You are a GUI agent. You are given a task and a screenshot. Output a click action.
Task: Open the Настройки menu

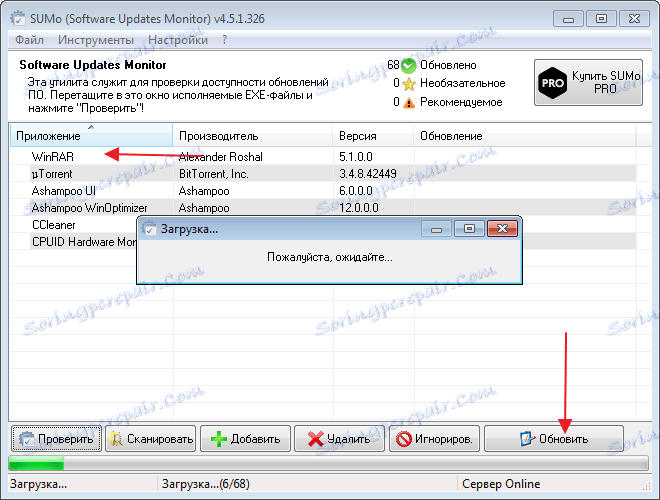coord(178,40)
